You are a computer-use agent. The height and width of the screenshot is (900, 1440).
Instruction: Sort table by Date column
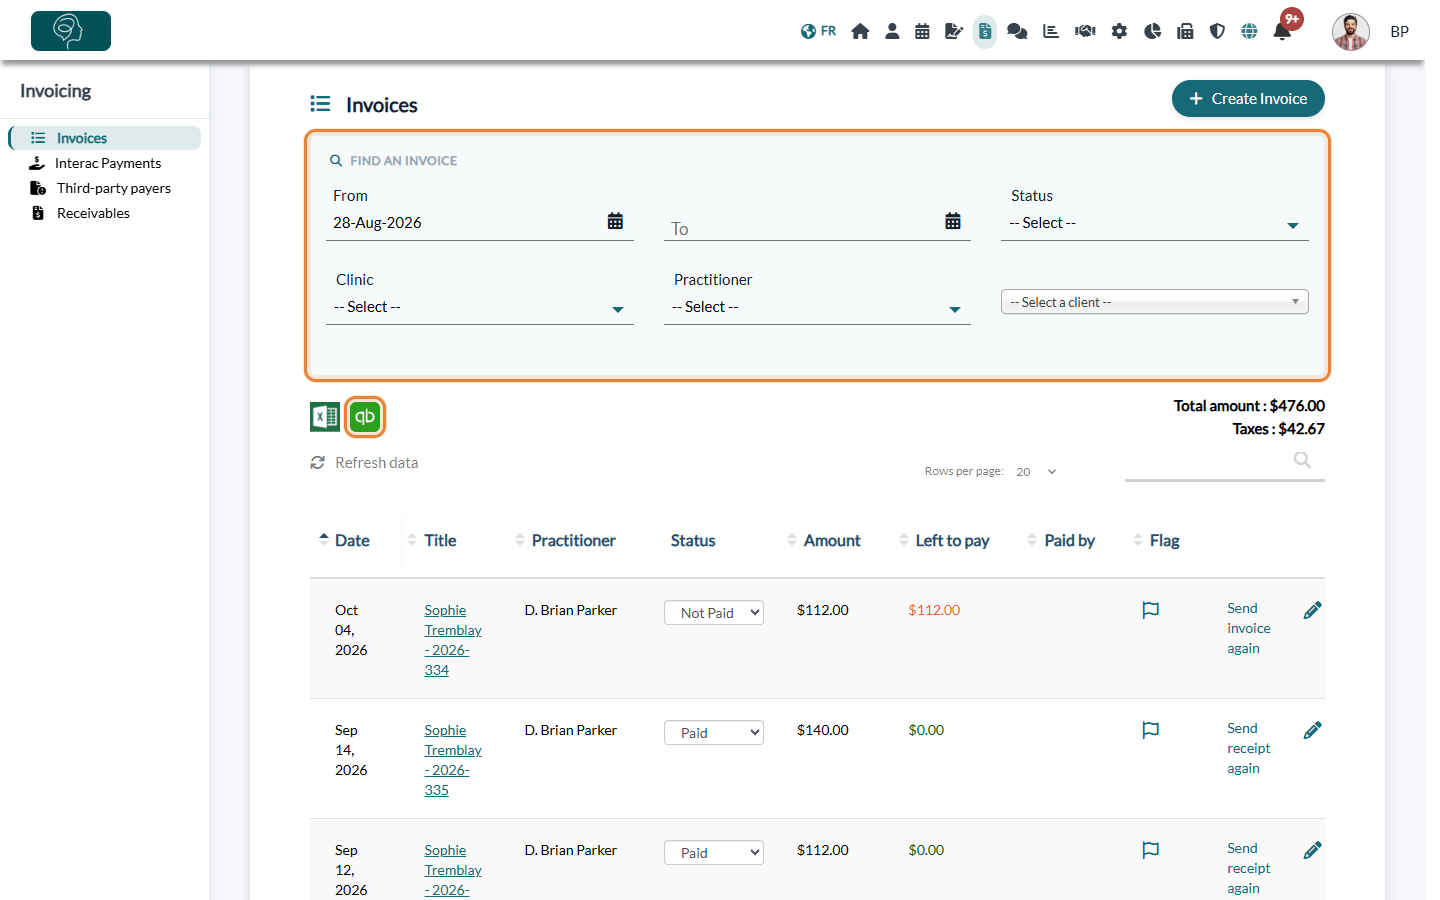pos(344,540)
